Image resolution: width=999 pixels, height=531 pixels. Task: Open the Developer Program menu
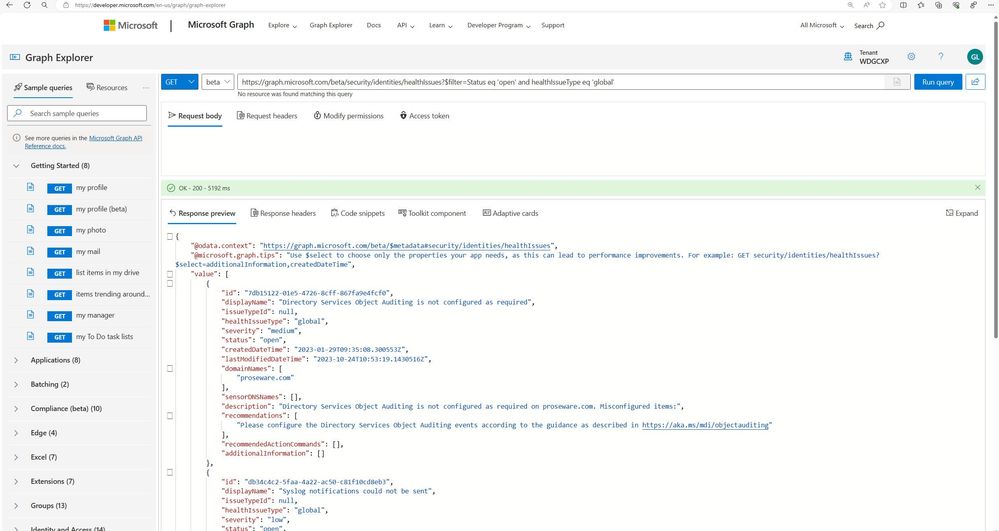click(x=499, y=25)
